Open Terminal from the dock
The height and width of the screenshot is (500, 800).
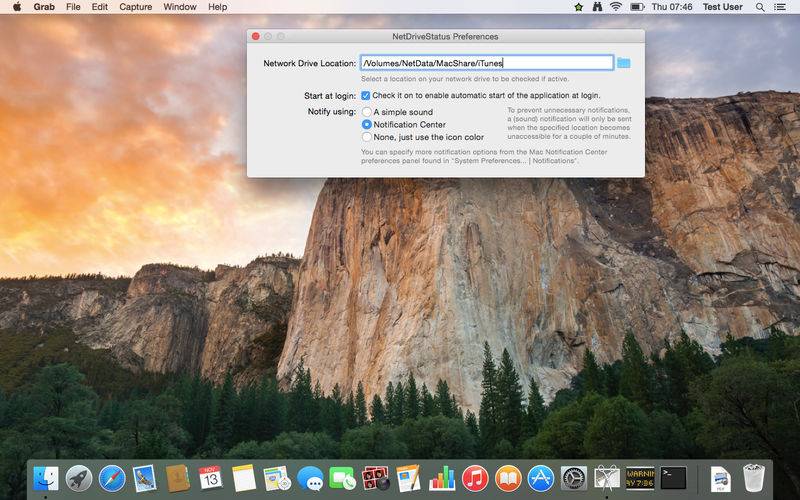[x=674, y=478]
